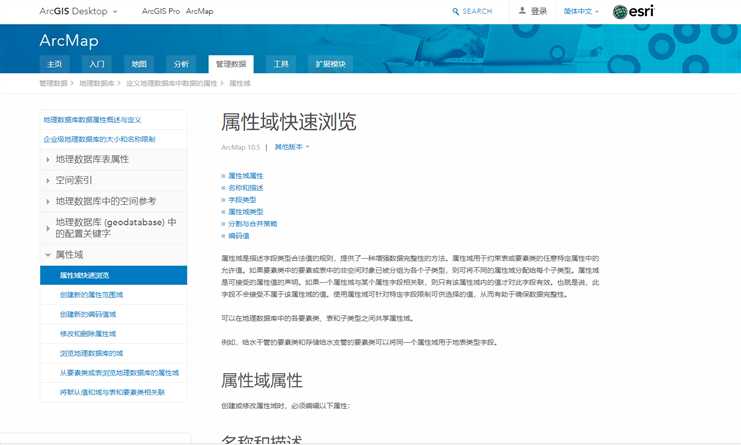
Task: Click the 登录 sign-in link
Action: 539,11
